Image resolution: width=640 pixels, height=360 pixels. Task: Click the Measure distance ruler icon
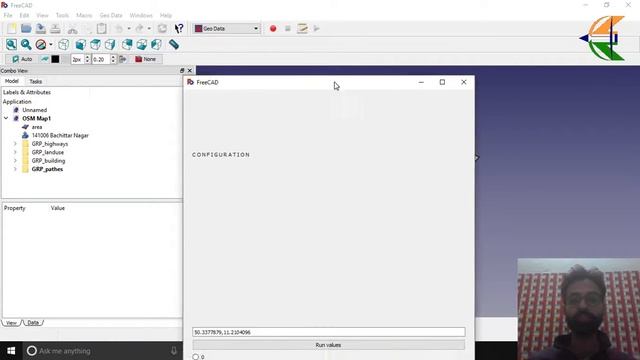(x=173, y=44)
